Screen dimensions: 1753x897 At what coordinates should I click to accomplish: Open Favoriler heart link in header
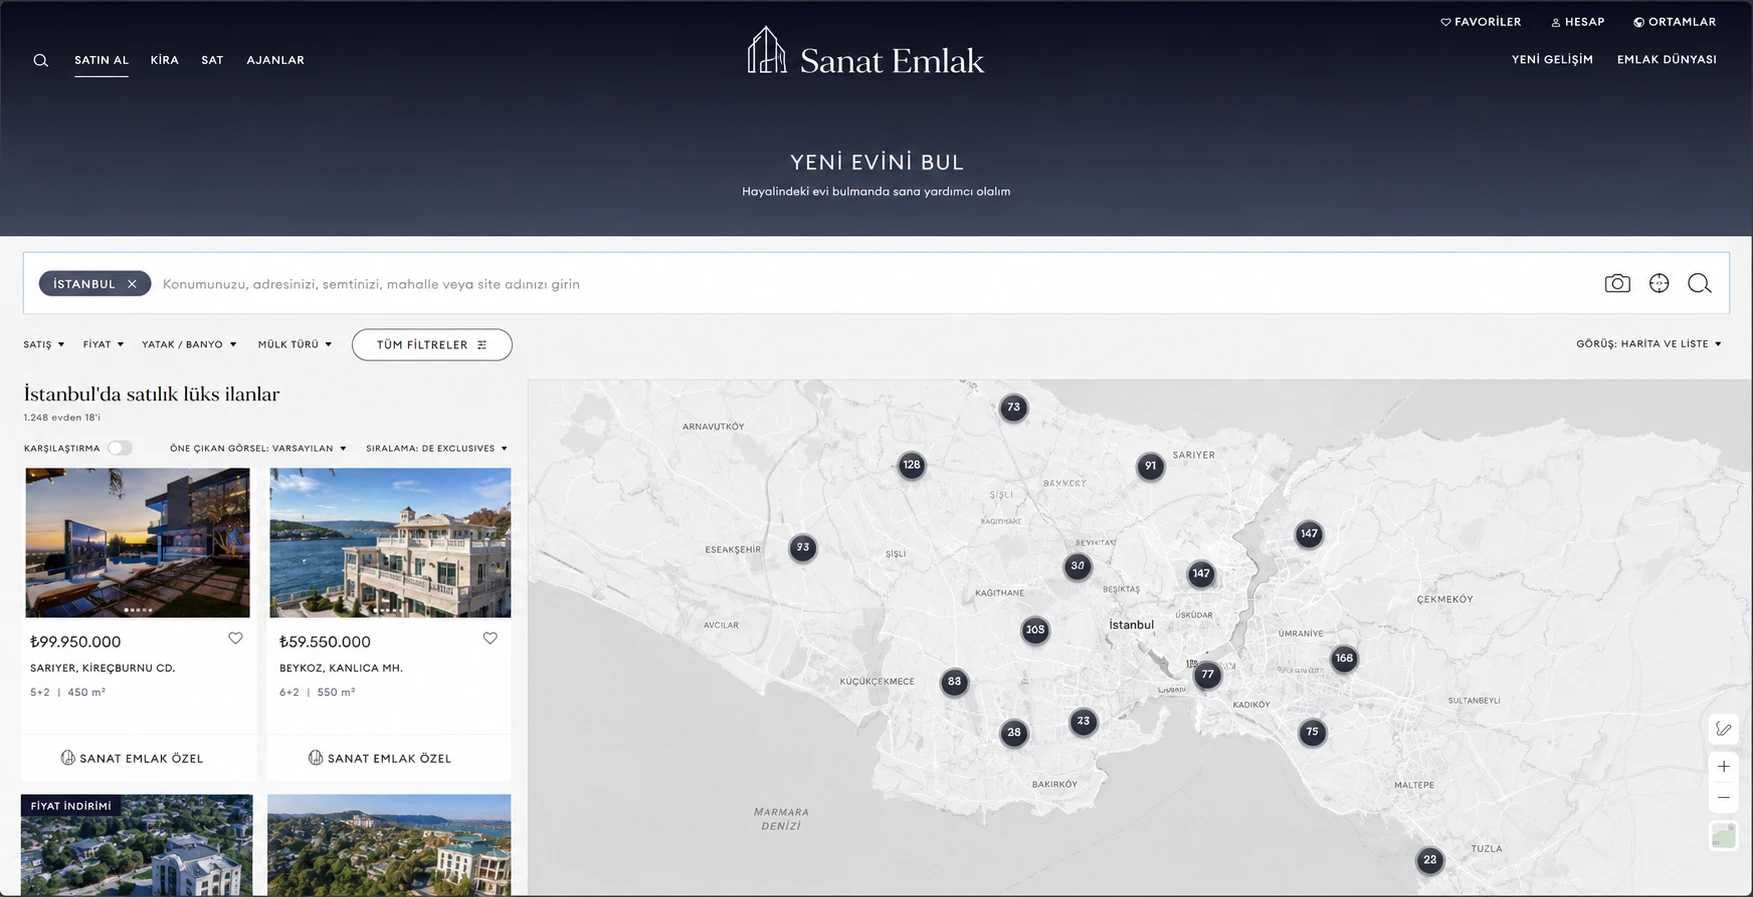pos(1481,22)
